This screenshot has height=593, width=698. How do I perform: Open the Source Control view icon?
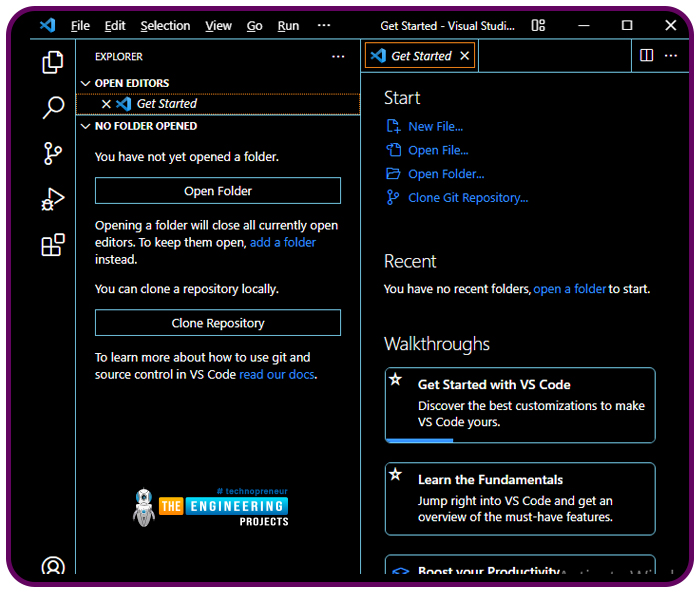point(53,154)
